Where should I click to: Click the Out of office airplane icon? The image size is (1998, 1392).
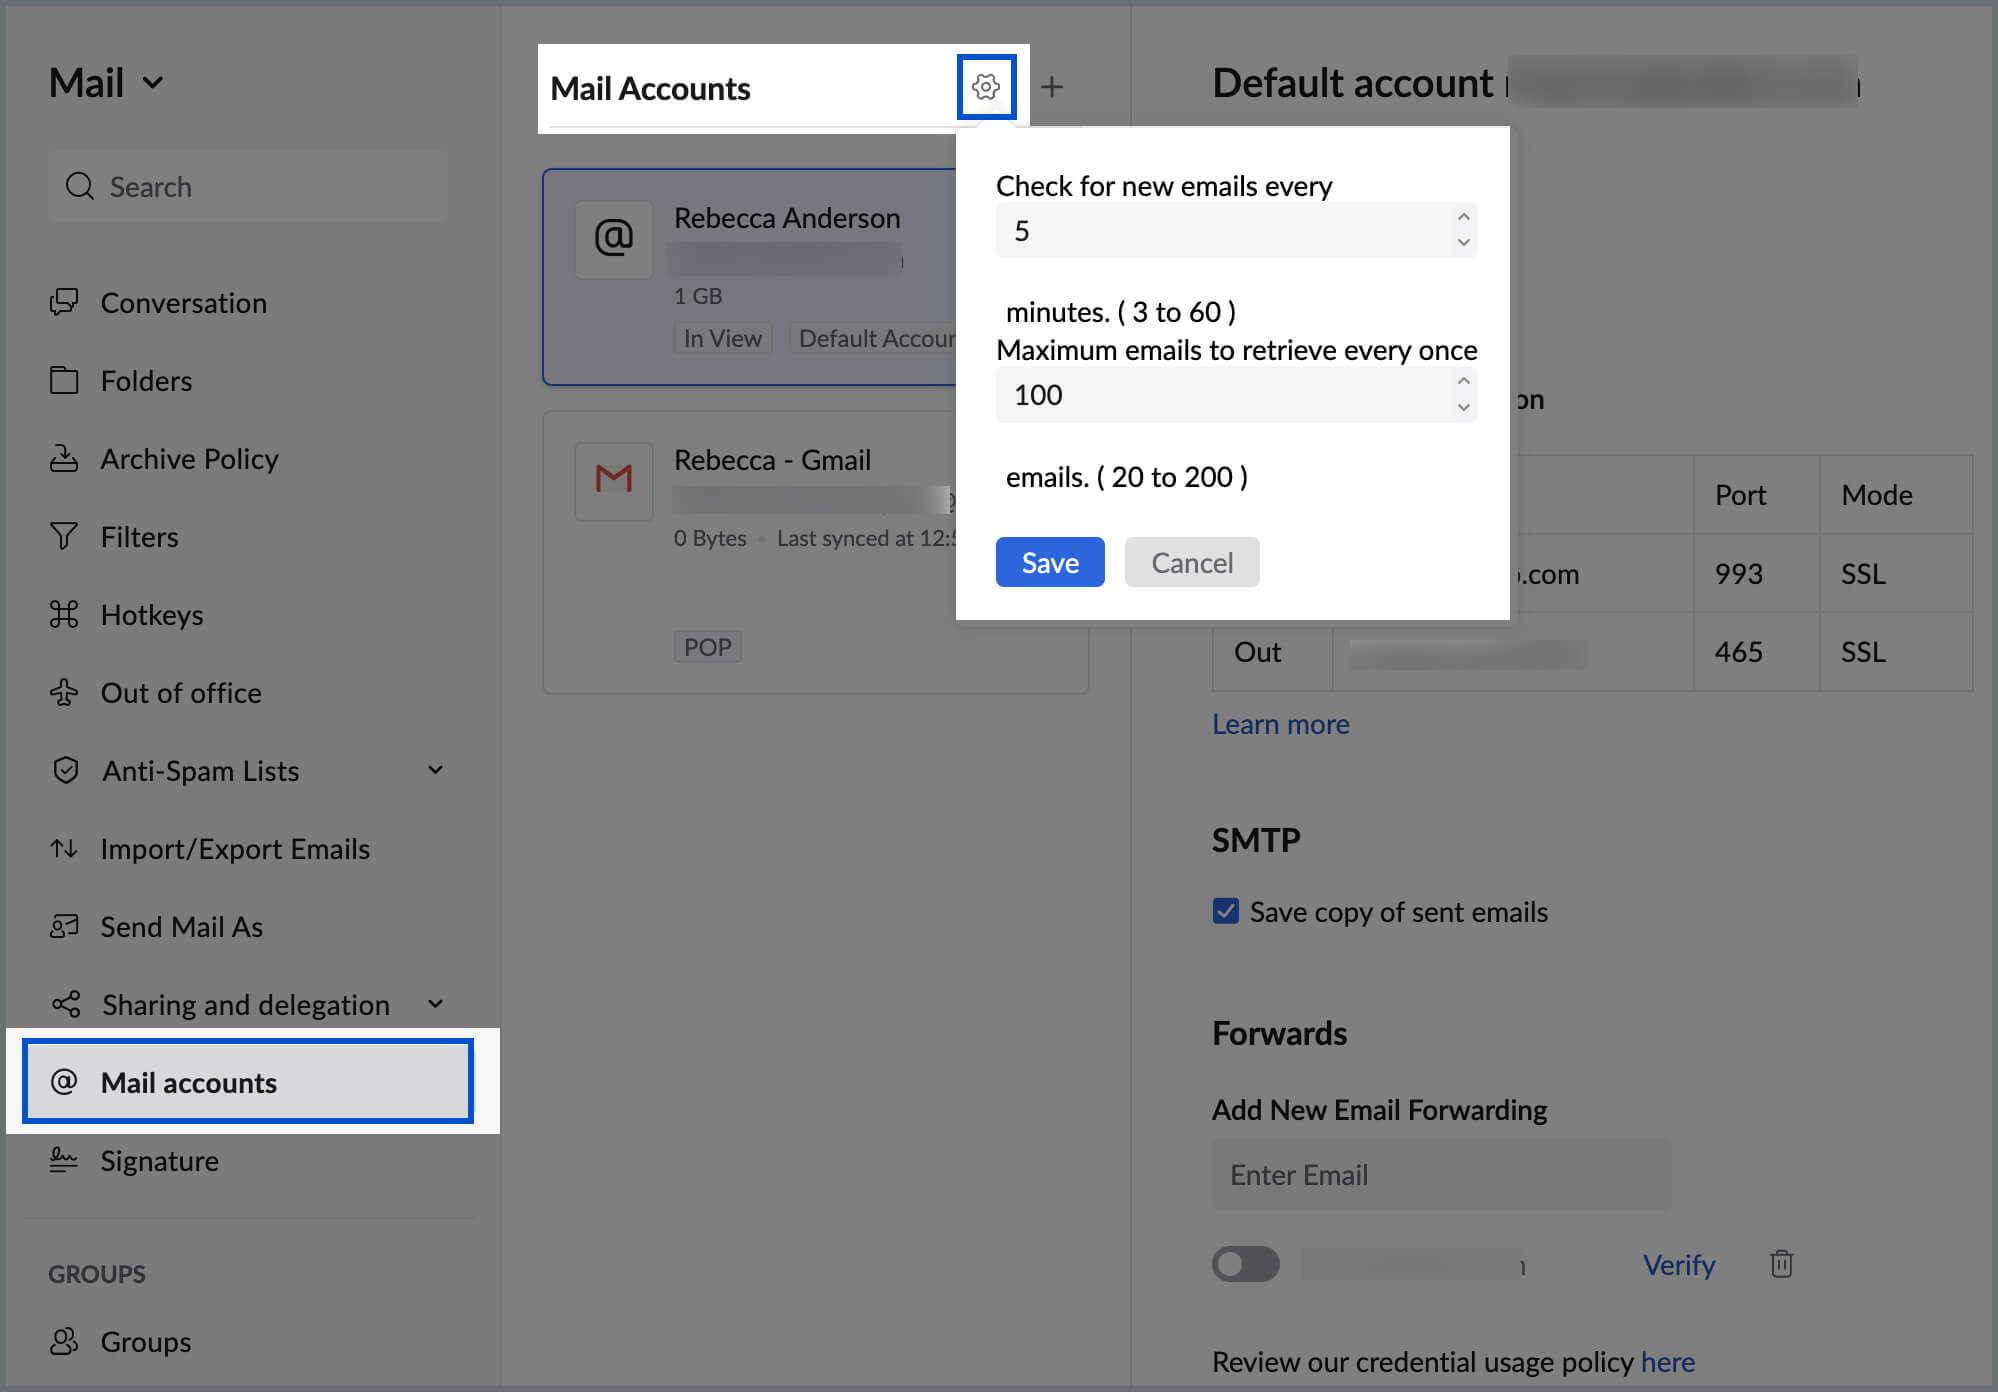64,693
